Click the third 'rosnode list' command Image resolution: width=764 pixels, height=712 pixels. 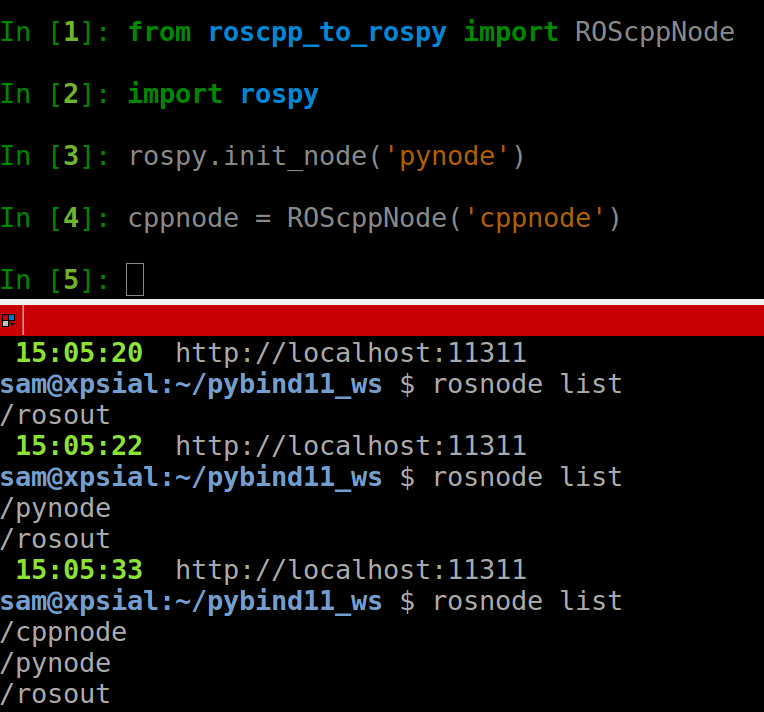tap(527, 601)
